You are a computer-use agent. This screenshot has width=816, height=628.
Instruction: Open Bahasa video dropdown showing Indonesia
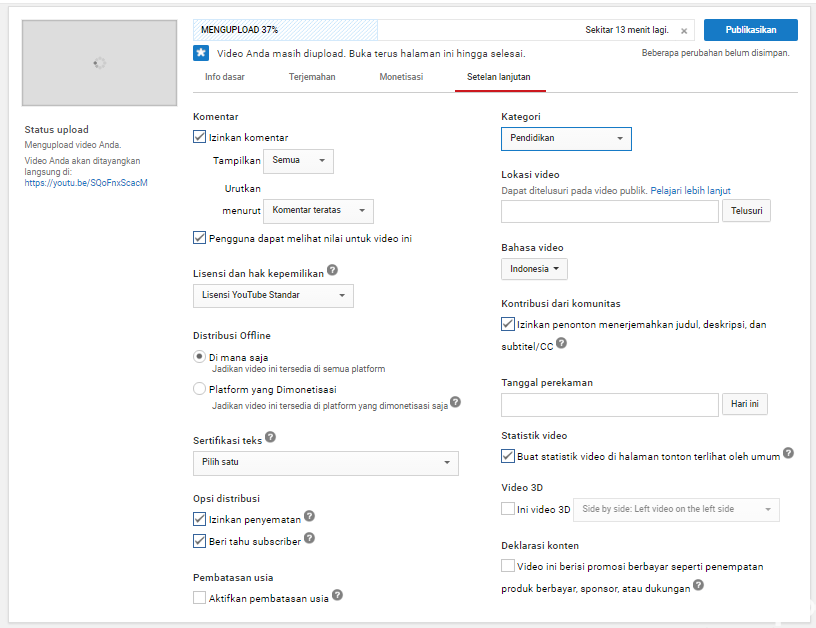[x=534, y=269]
